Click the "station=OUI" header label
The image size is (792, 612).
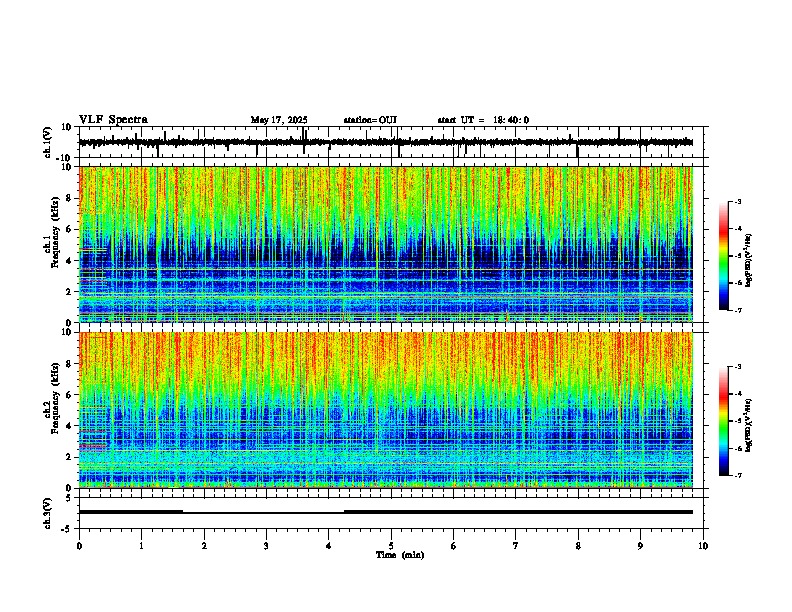[x=370, y=120]
